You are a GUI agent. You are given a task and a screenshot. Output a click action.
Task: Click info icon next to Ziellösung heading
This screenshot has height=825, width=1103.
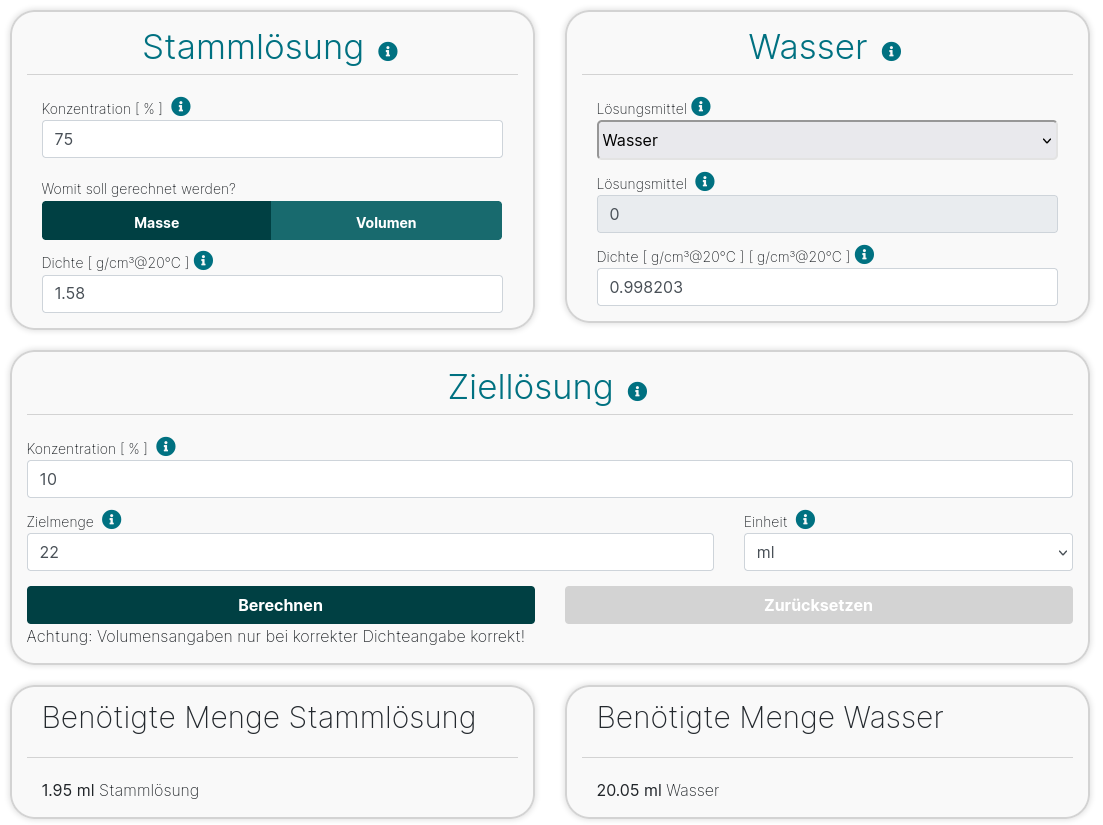coord(637,391)
